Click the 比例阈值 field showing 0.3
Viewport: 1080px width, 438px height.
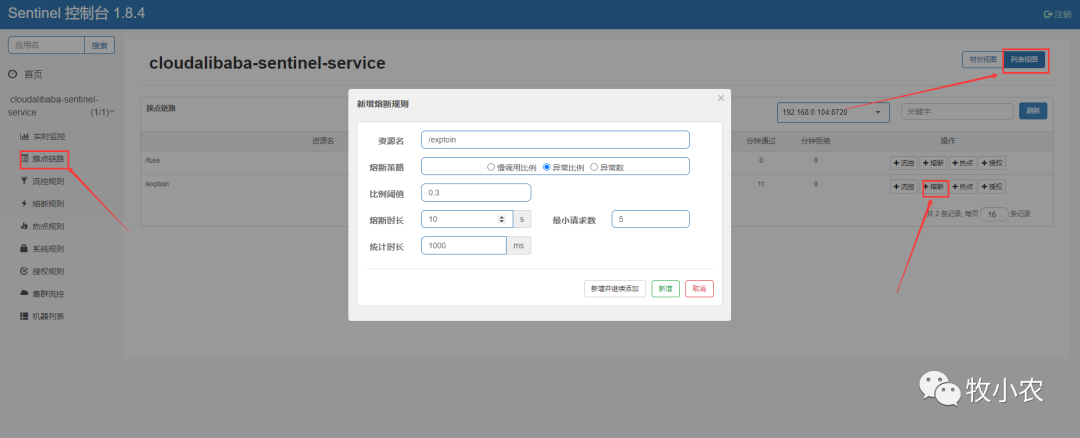476,193
